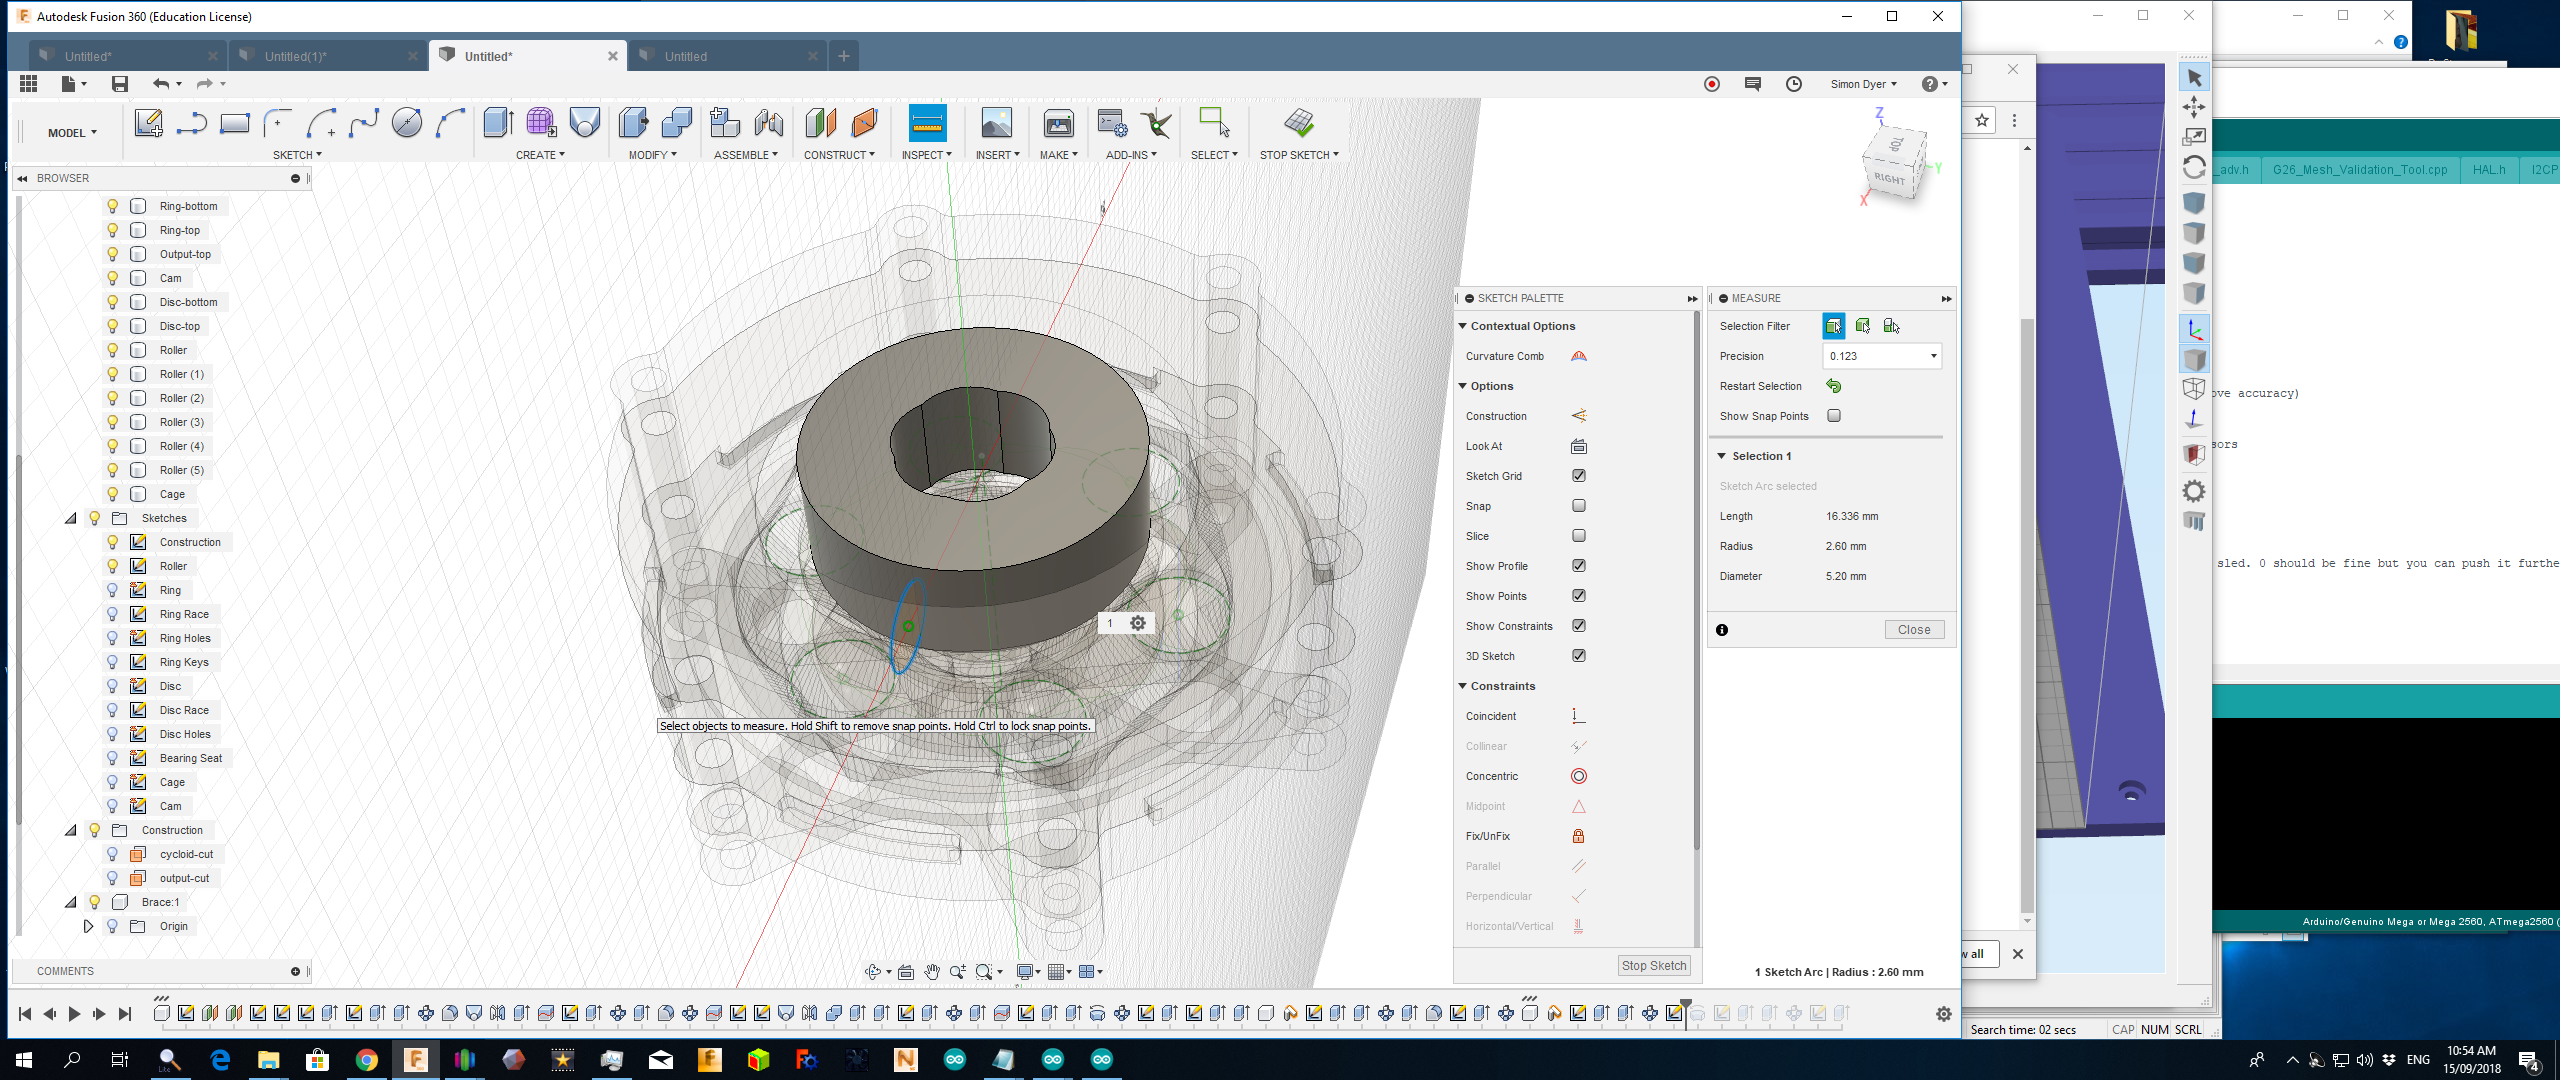Switch to the Untitled(1)* document tab
This screenshot has height=1080, width=2560.
coord(296,56)
